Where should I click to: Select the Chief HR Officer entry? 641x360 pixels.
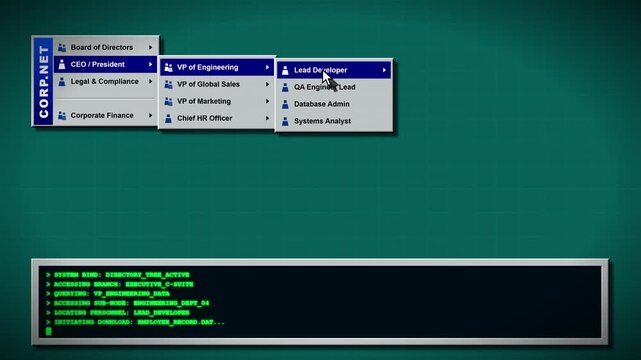(217, 119)
